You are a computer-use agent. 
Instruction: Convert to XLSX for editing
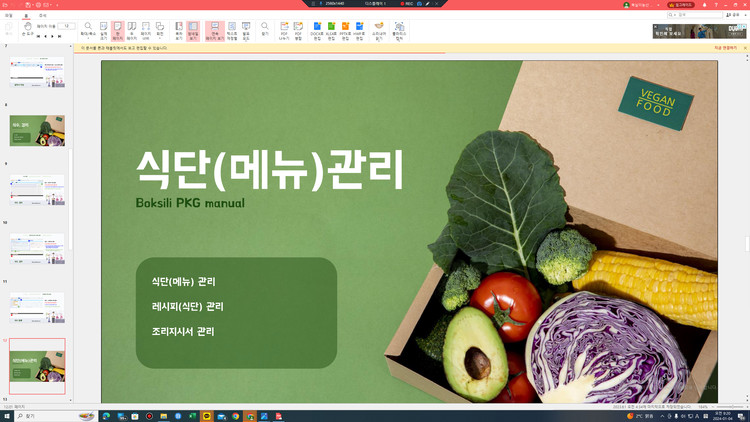331,31
